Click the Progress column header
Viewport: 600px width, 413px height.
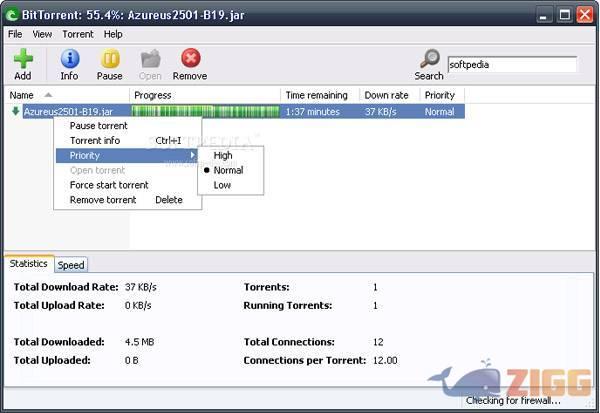click(x=205, y=95)
